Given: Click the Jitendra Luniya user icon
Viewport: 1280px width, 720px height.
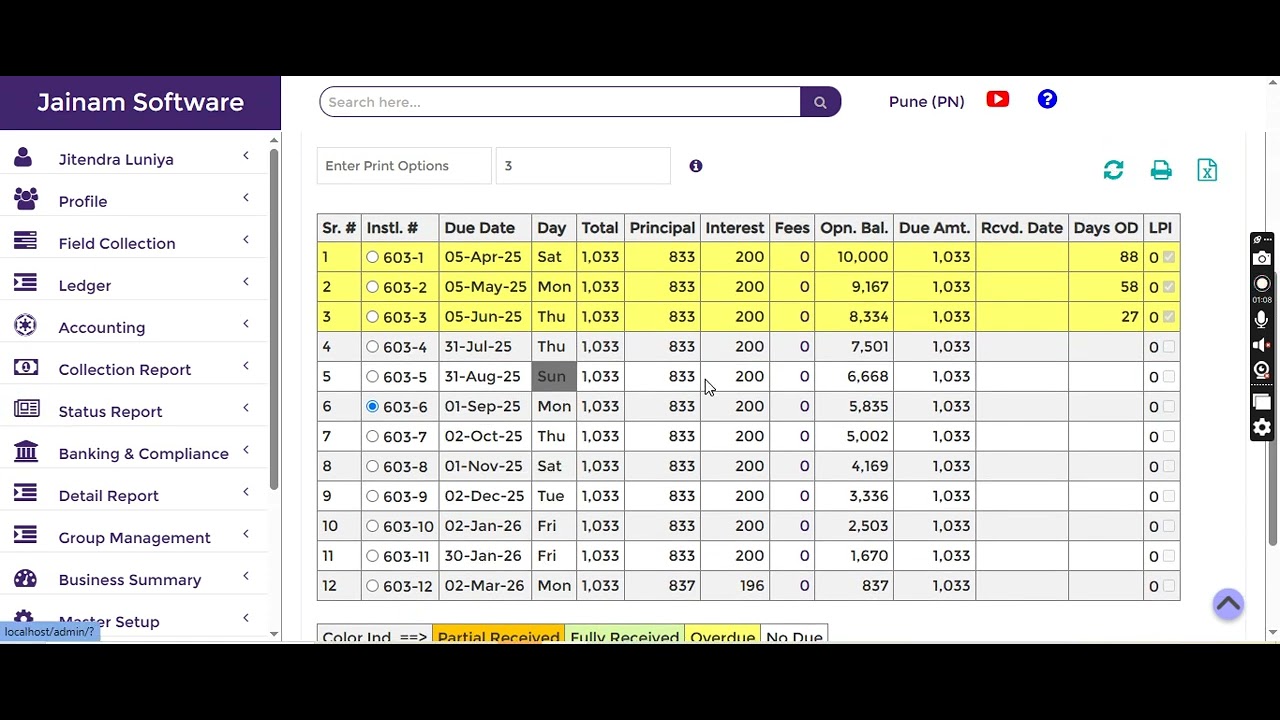Looking at the screenshot, I should (24, 157).
